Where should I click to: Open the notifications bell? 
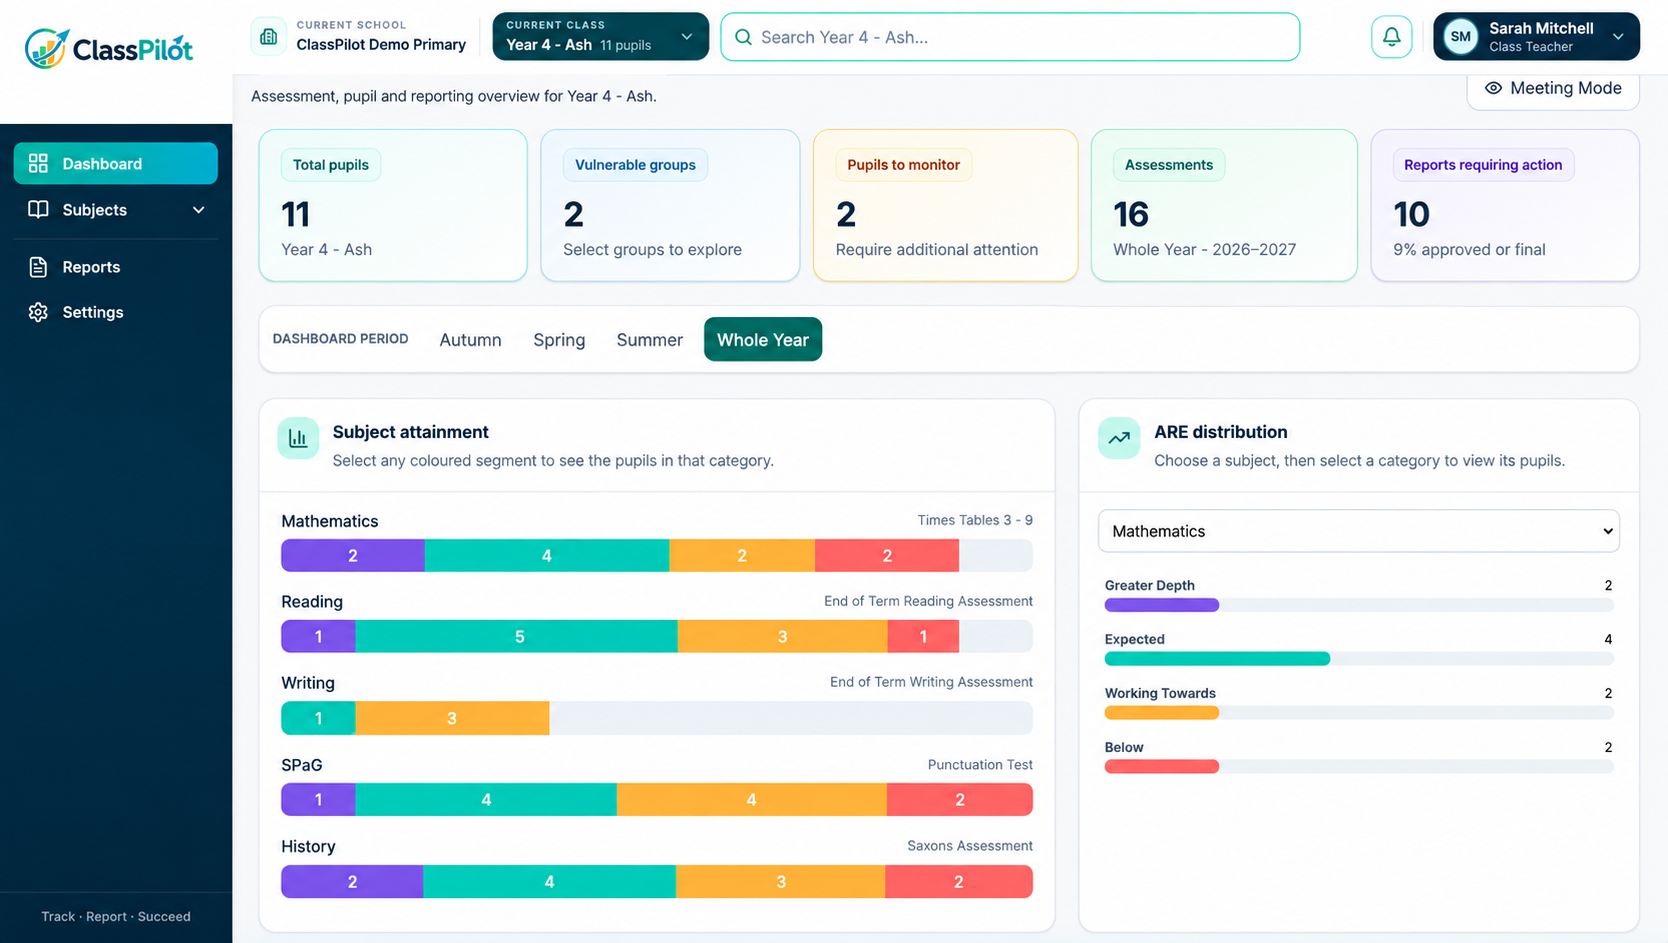tap(1391, 37)
